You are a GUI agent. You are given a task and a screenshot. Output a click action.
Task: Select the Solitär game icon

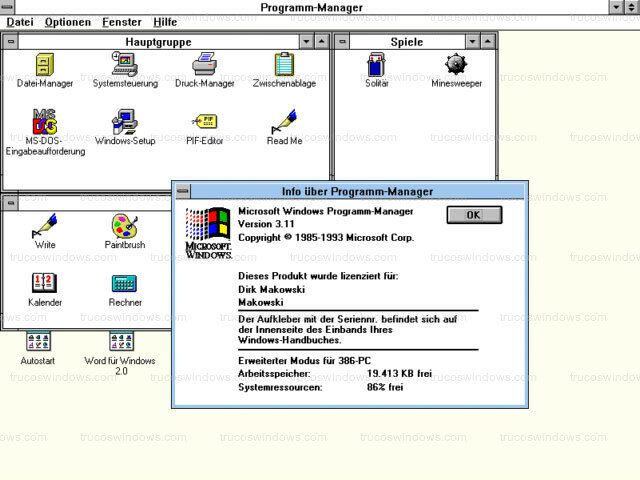pos(376,64)
